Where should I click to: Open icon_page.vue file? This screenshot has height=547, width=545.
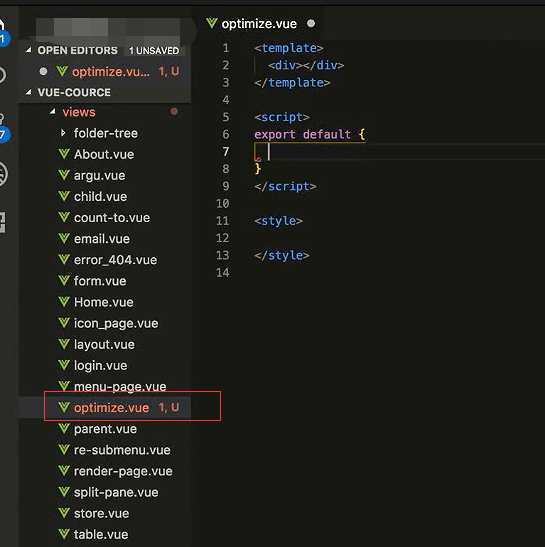click(116, 323)
